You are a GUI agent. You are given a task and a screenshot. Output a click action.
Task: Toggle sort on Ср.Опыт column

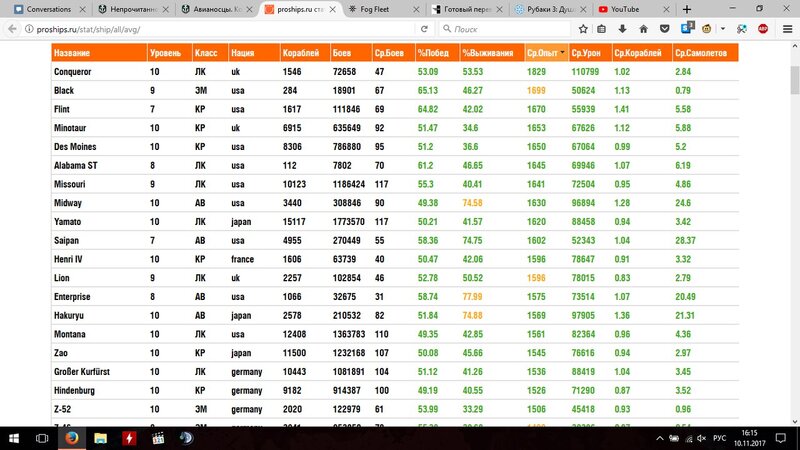pos(546,53)
